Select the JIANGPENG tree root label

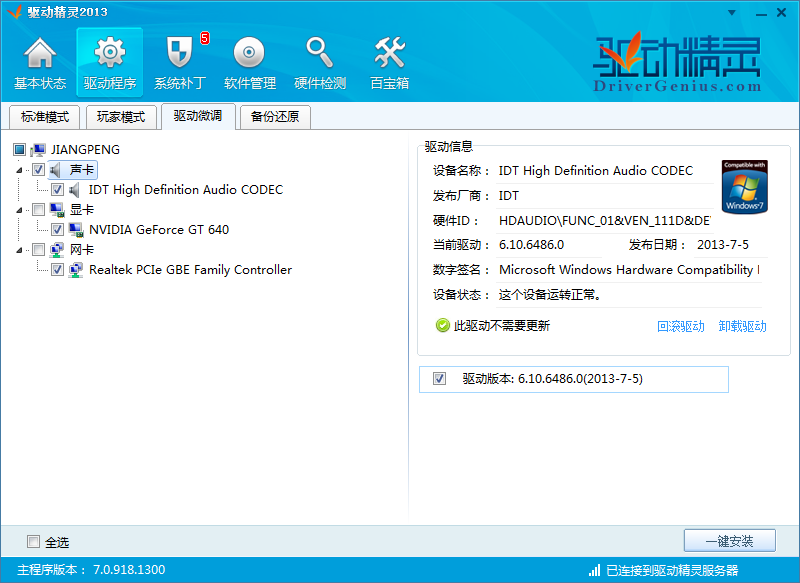(x=85, y=149)
